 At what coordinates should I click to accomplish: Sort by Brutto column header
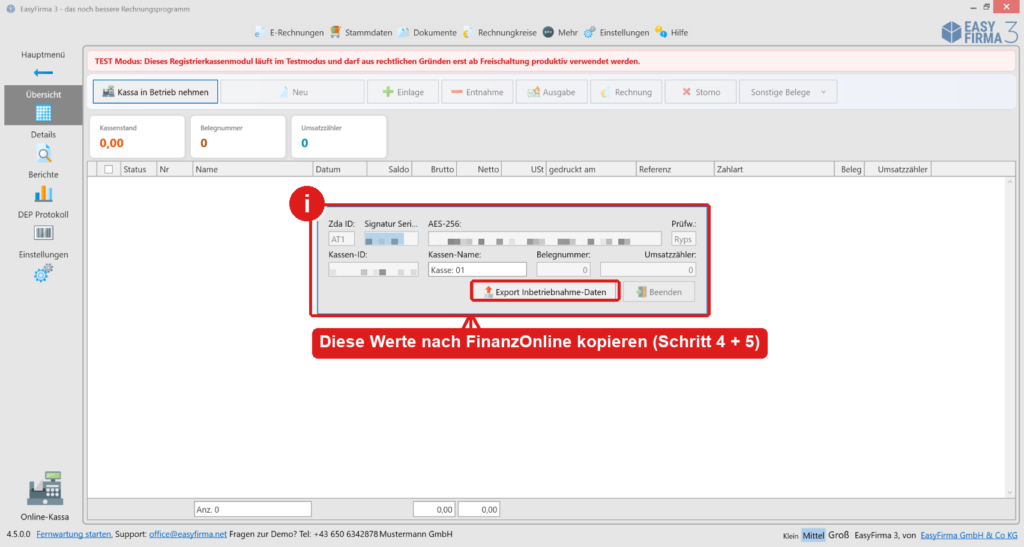pyautogui.click(x=434, y=169)
